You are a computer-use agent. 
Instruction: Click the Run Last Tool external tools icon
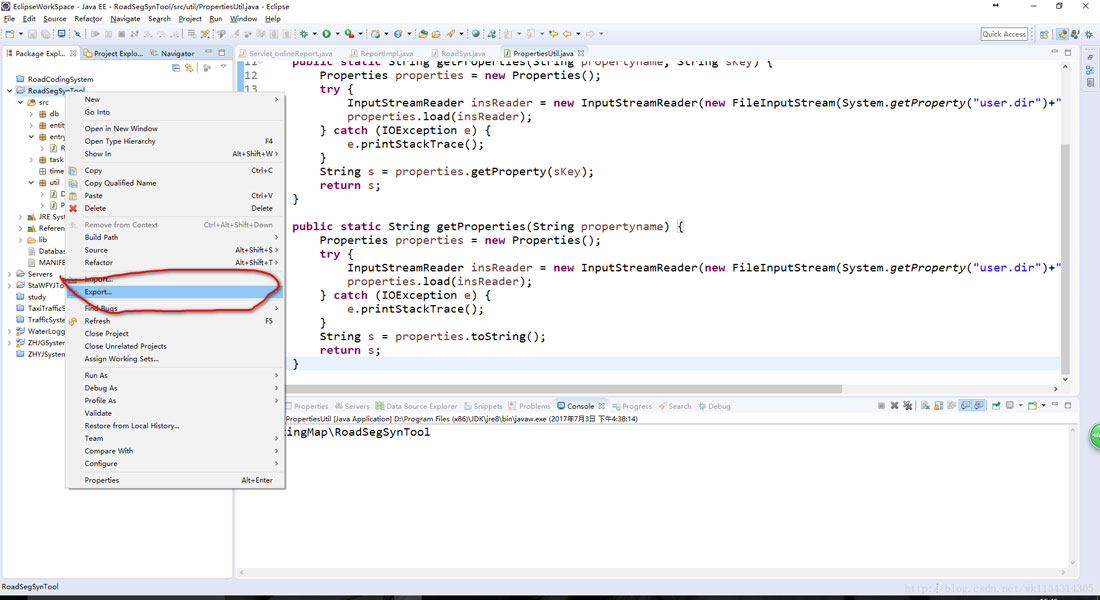[x=349, y=34]
